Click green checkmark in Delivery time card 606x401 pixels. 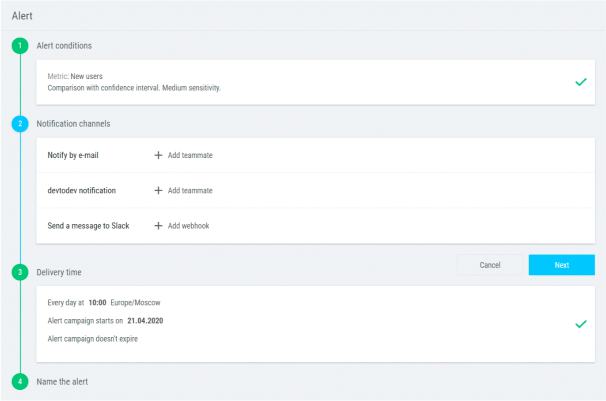pos(580,324)
